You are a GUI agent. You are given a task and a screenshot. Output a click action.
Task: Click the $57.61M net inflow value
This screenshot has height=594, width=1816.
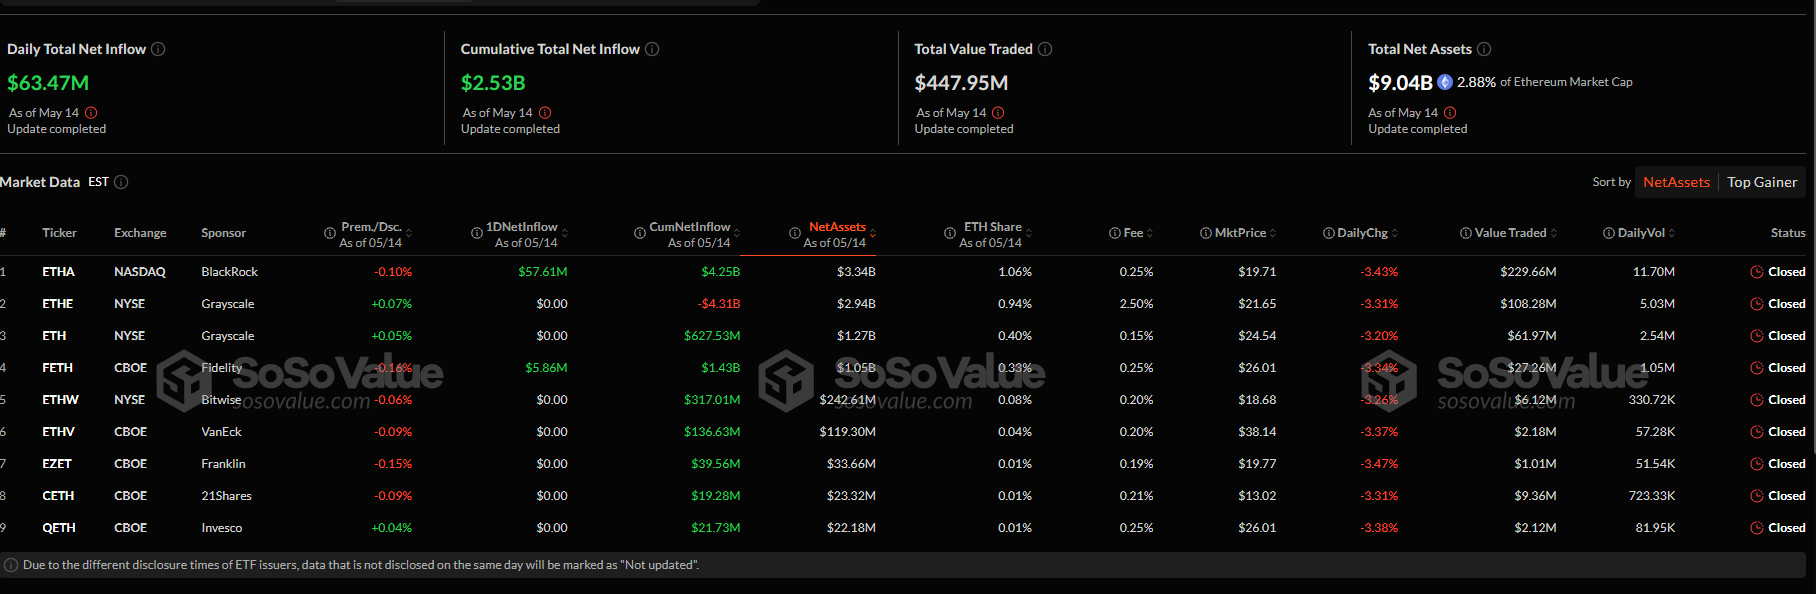(x=543, y=272)
